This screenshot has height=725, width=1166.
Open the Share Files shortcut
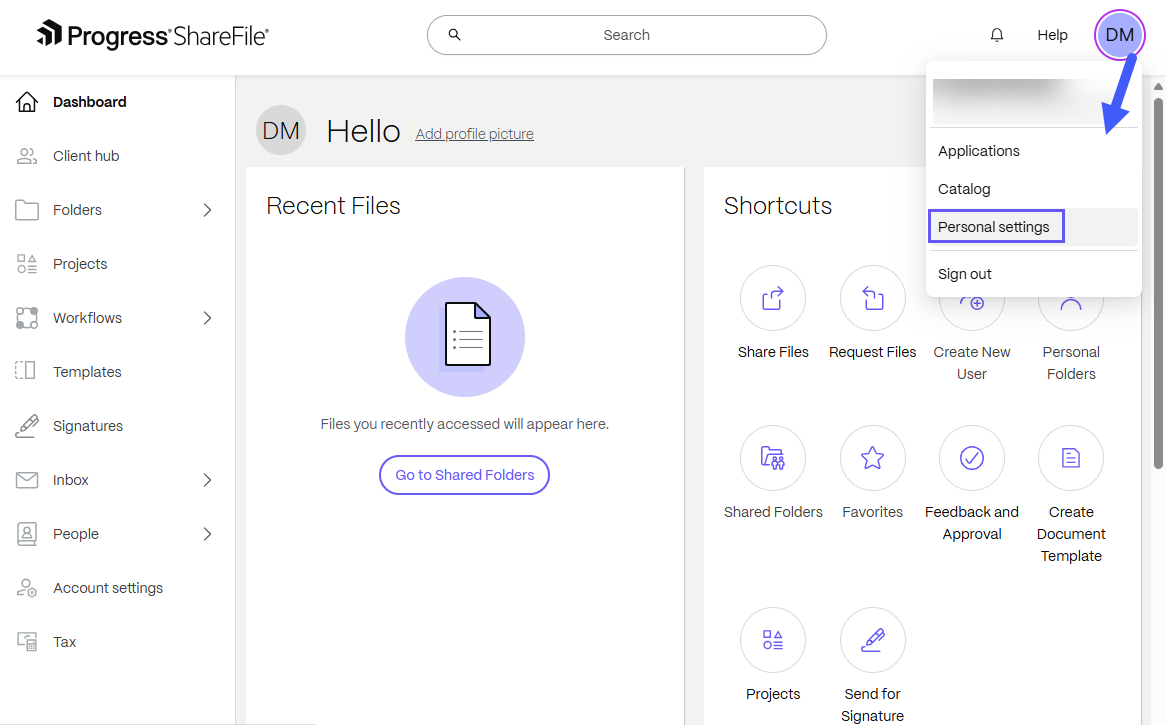pos(772,297)
